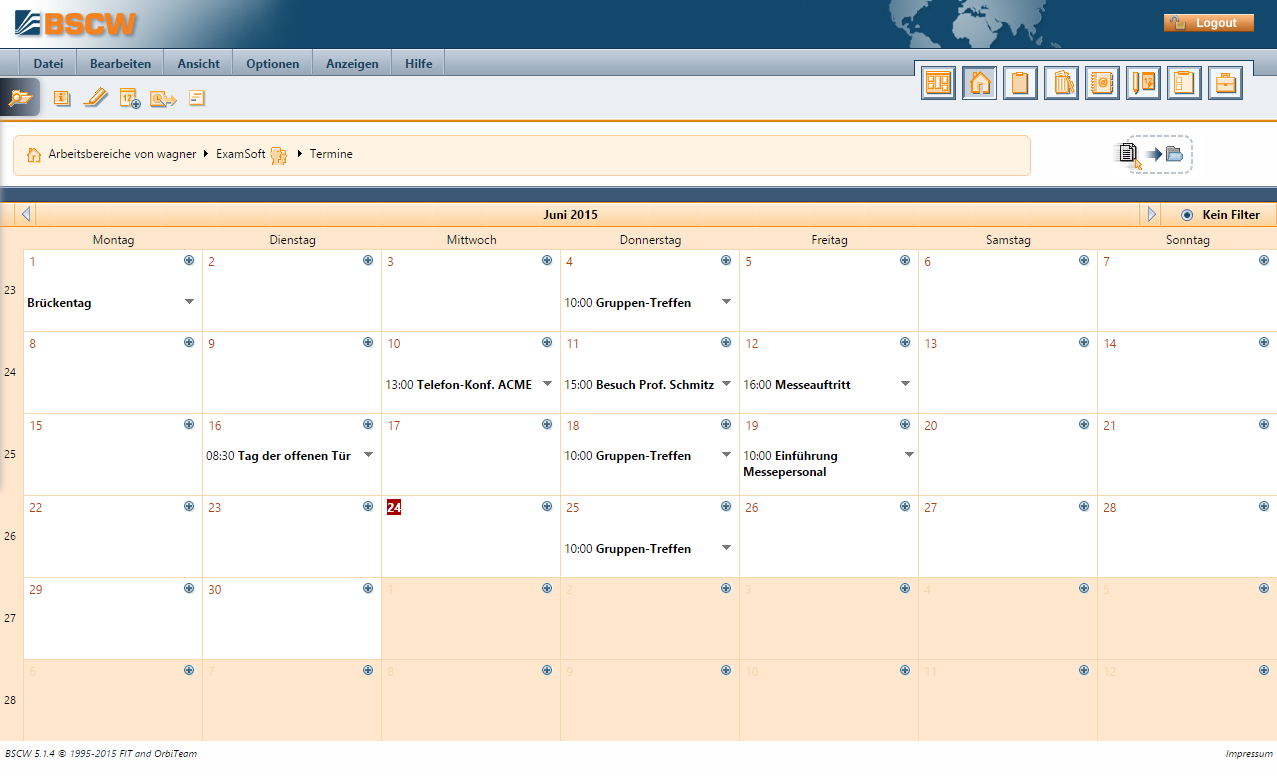Open the Datei menu
Viewport: 1277px width, 776px height.
coord(48,63)
